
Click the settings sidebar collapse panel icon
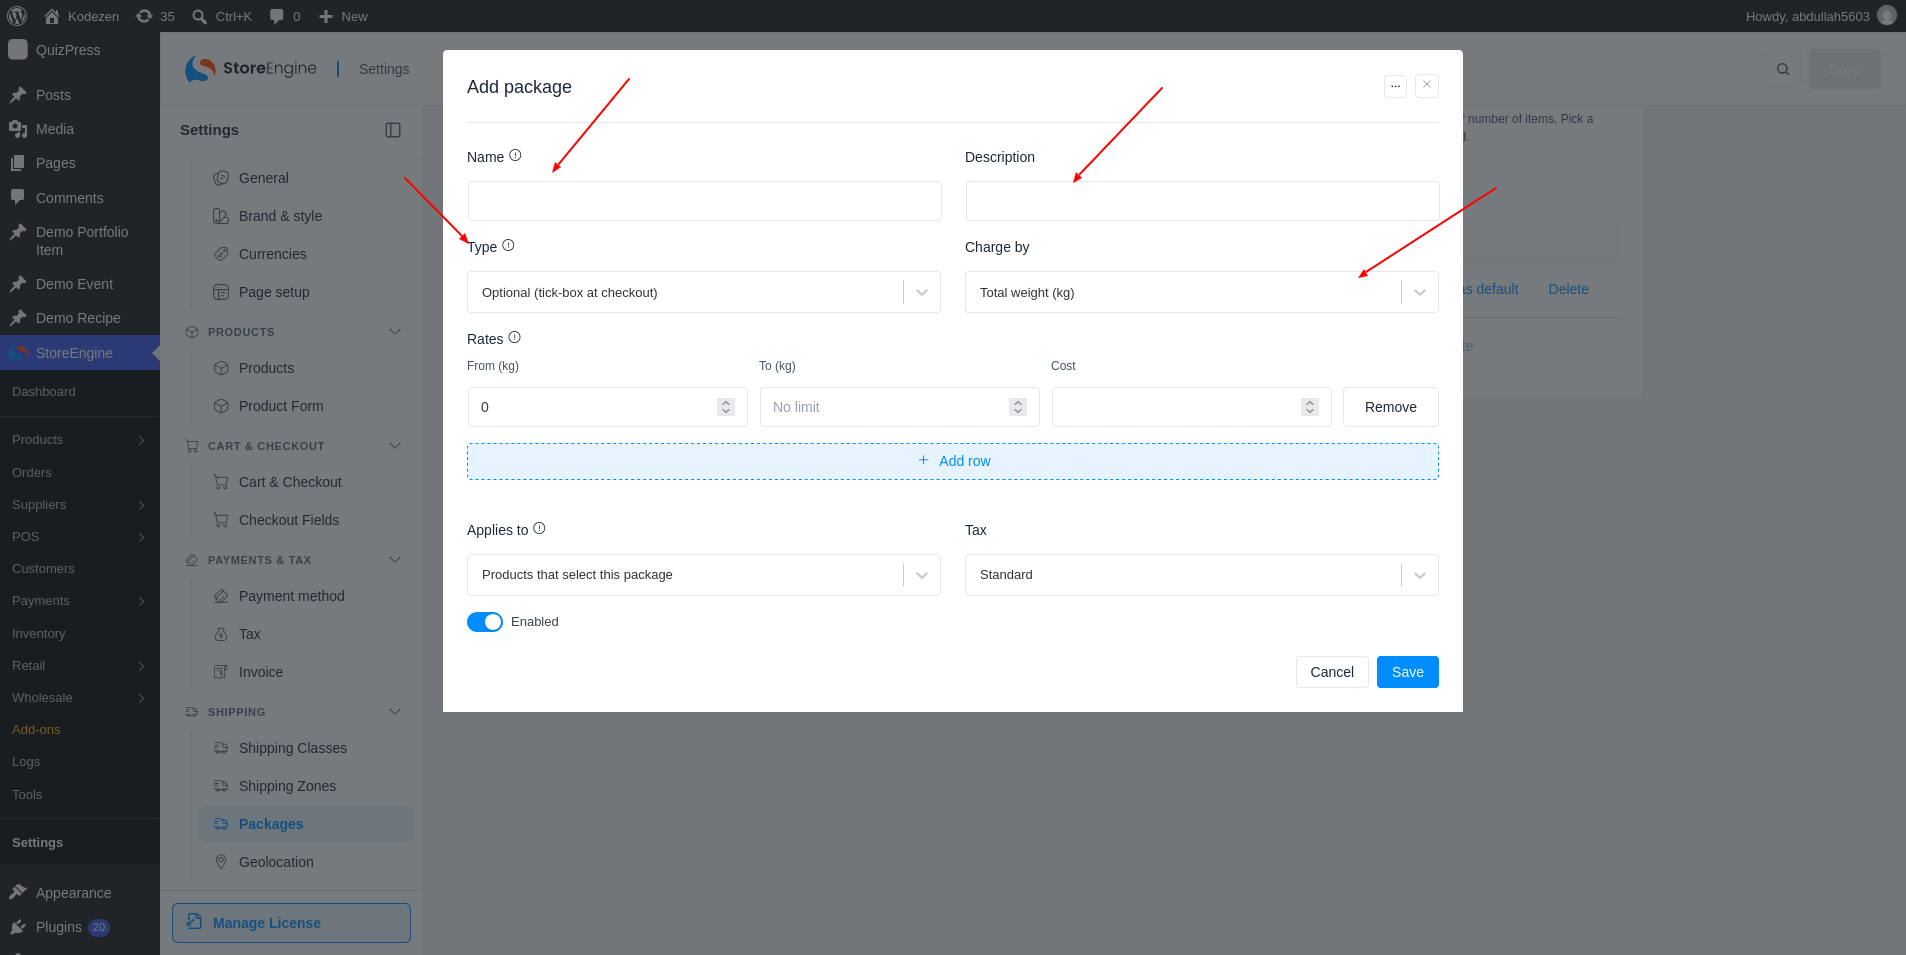click(393, 130)
